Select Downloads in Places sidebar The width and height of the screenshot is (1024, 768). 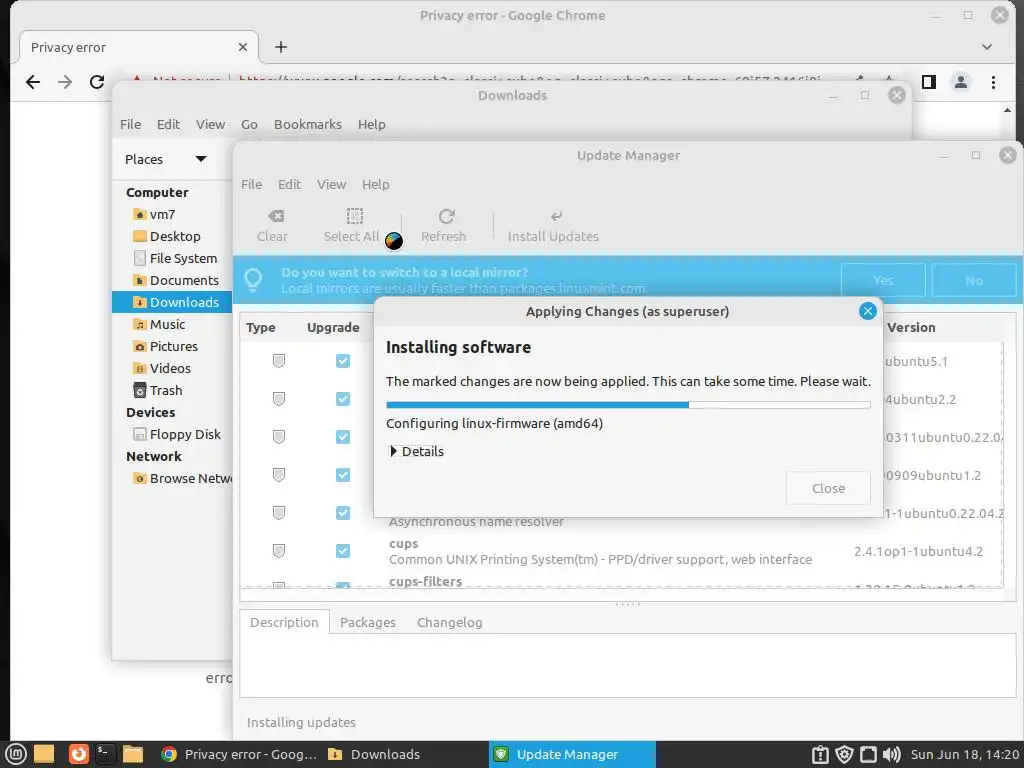(x=171, y=302)
